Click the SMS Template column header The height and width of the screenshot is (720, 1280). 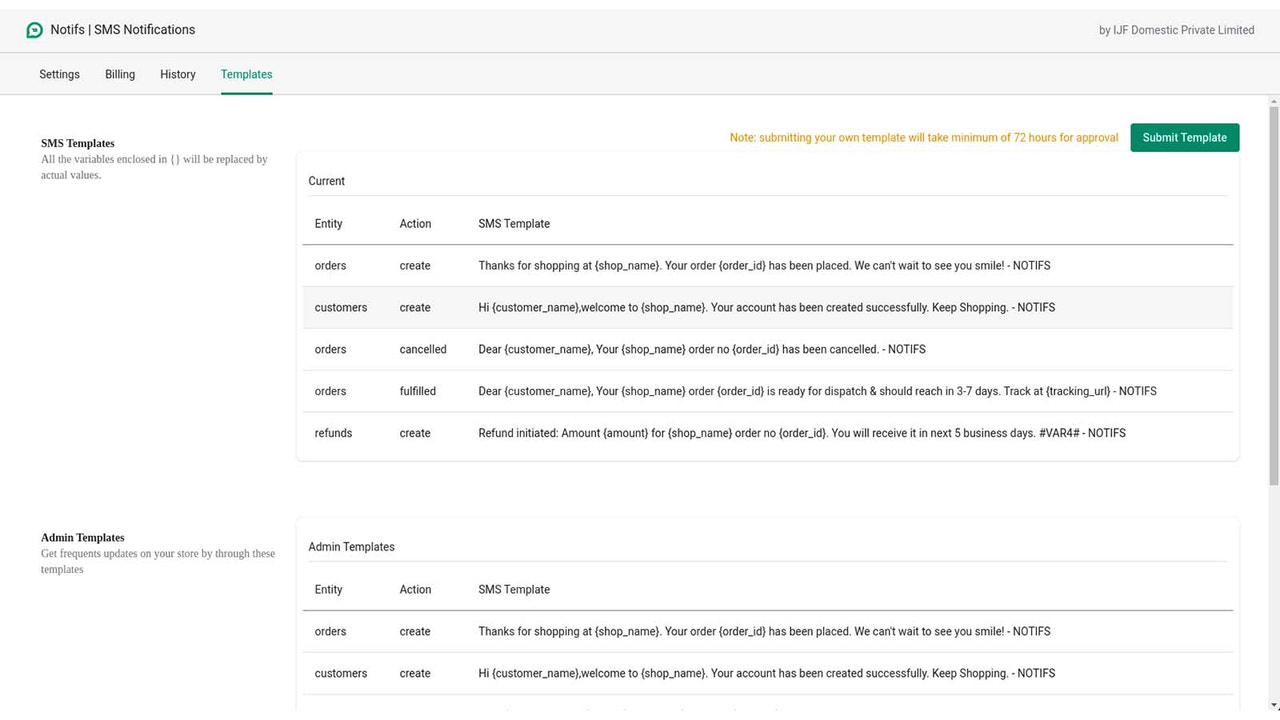[514, 223]
